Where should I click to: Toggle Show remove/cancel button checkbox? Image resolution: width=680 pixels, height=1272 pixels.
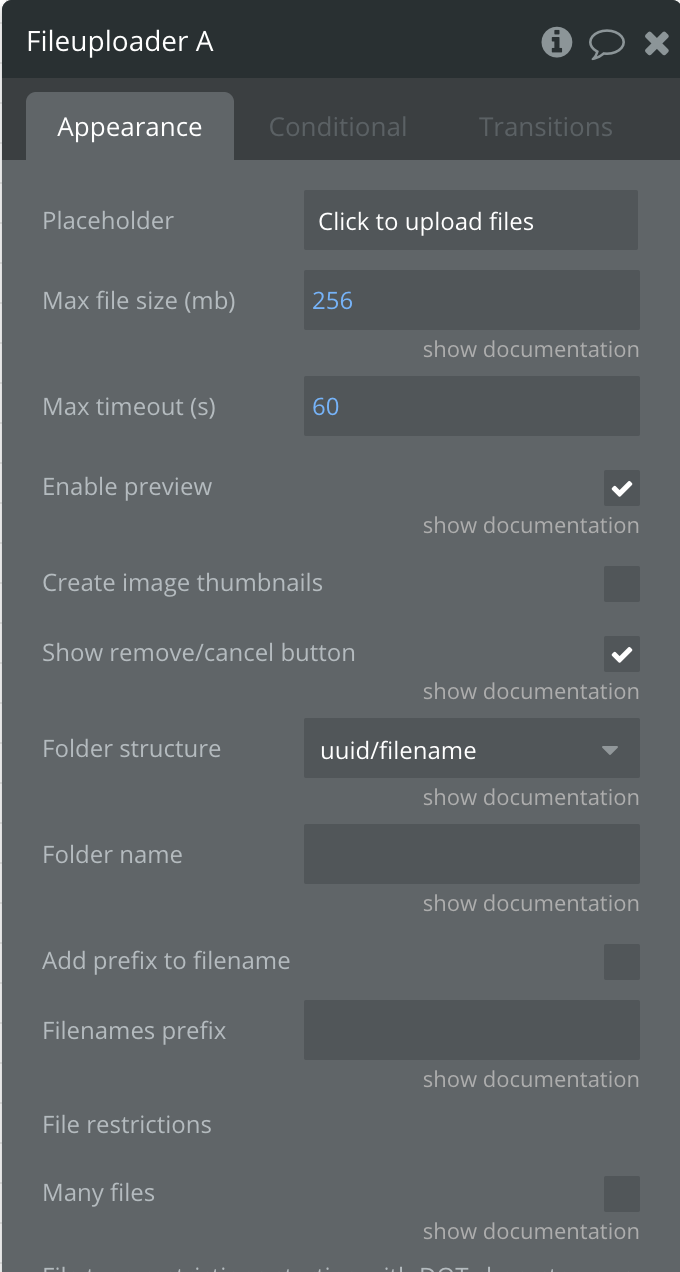pyautogui.click(x=621, y=654)
